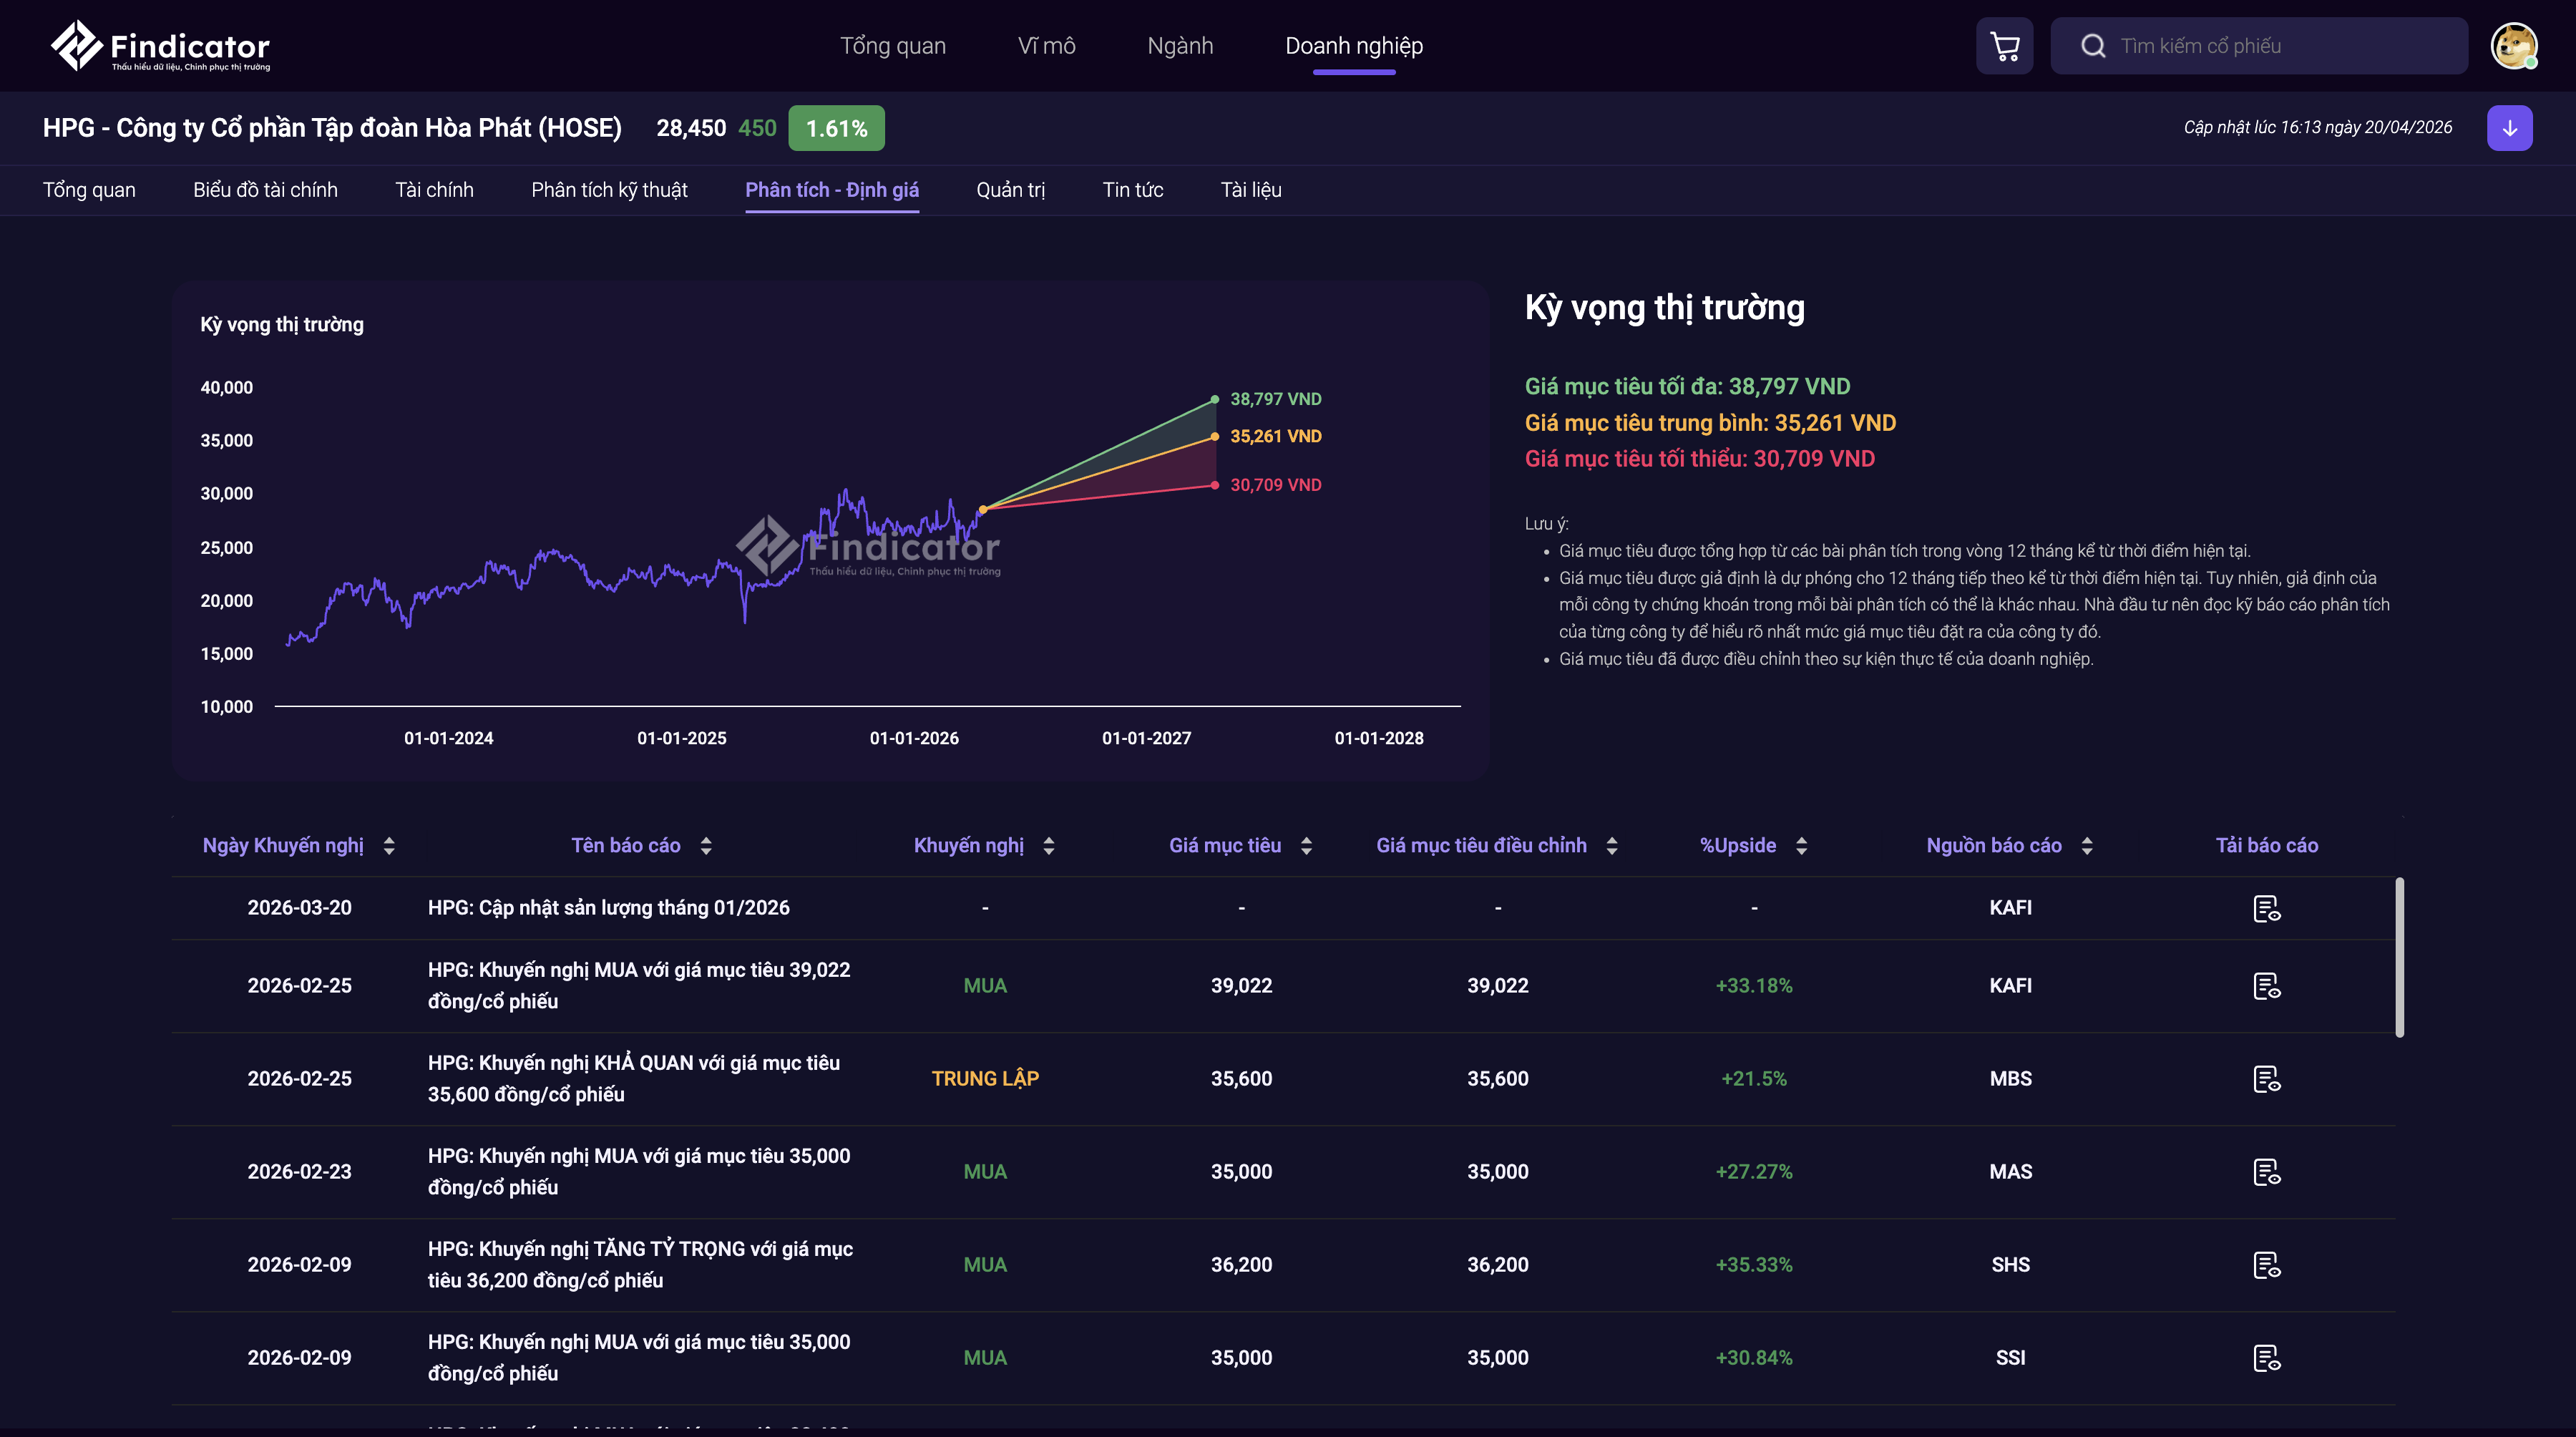Click the user profile avatar

click(2513, 46)
